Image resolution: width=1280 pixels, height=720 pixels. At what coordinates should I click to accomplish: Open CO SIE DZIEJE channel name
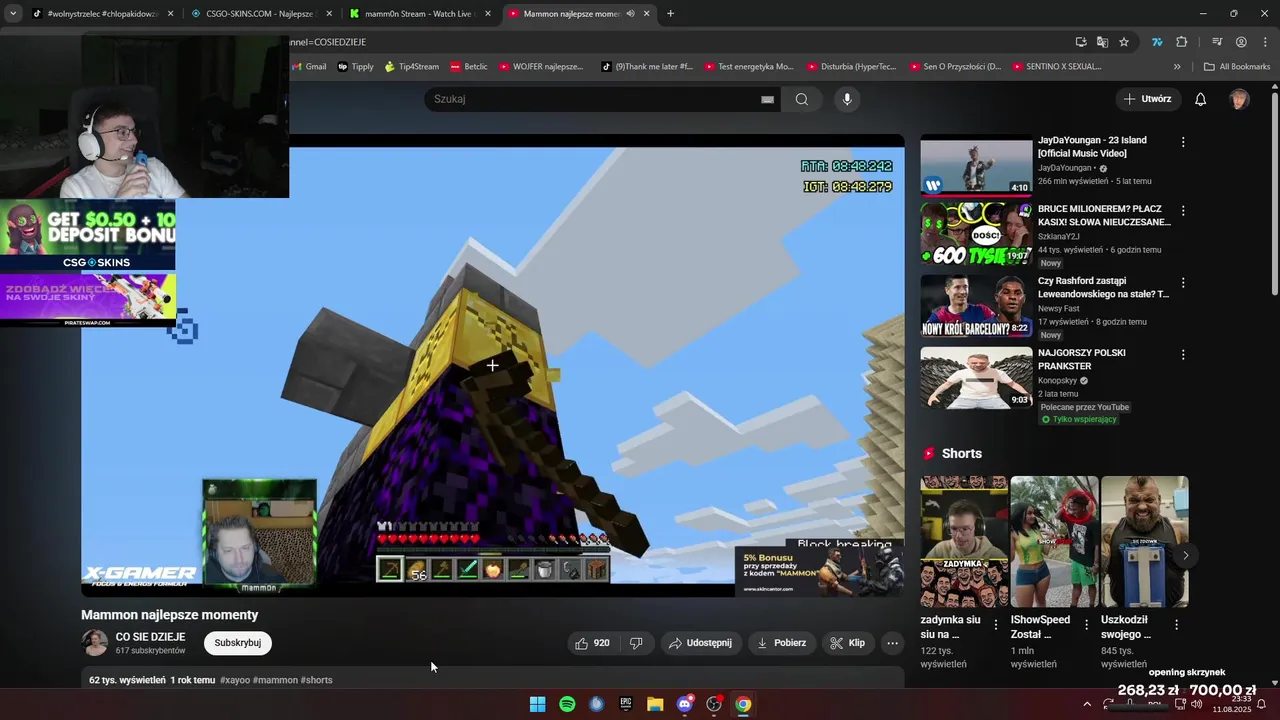150,637
